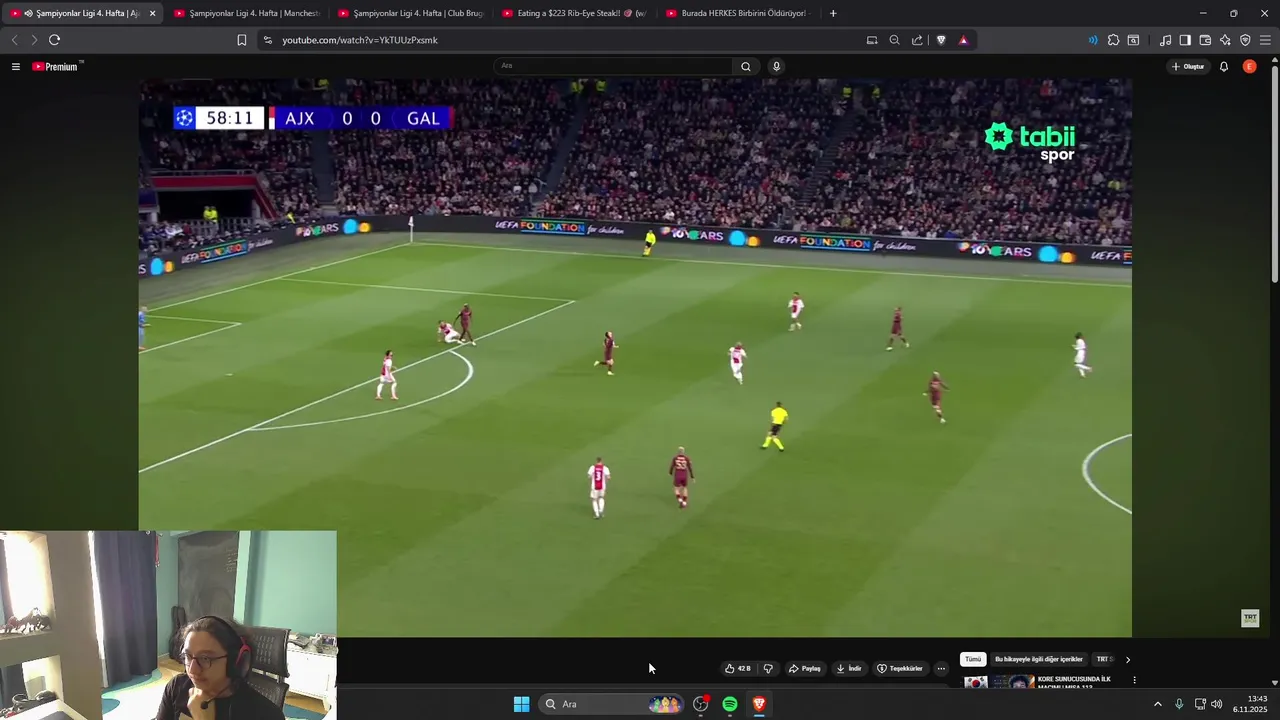The width and height of the screenshot is (1280, 720).
Task: Click the Paylaş share button
Action: pyautogui.click(x=805, y=668)
